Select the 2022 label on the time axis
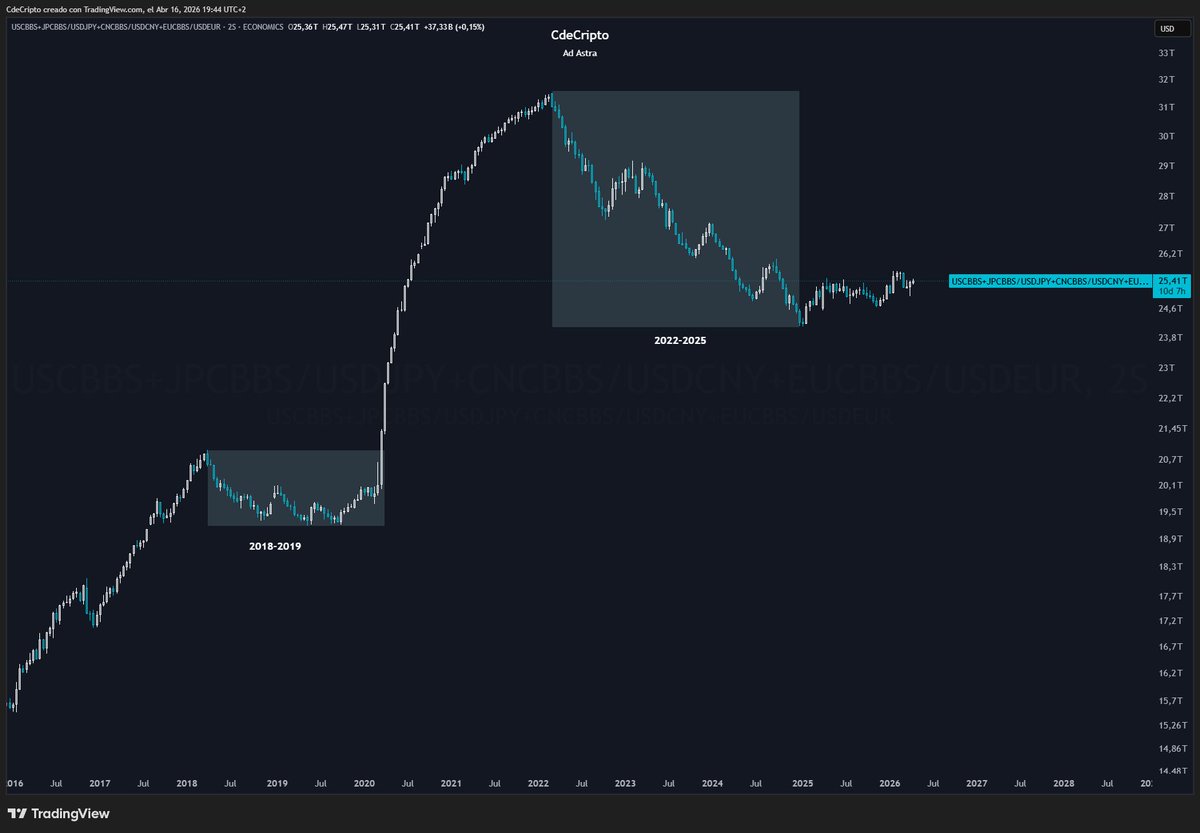The image size is (1200, 833). coord(538,784)
